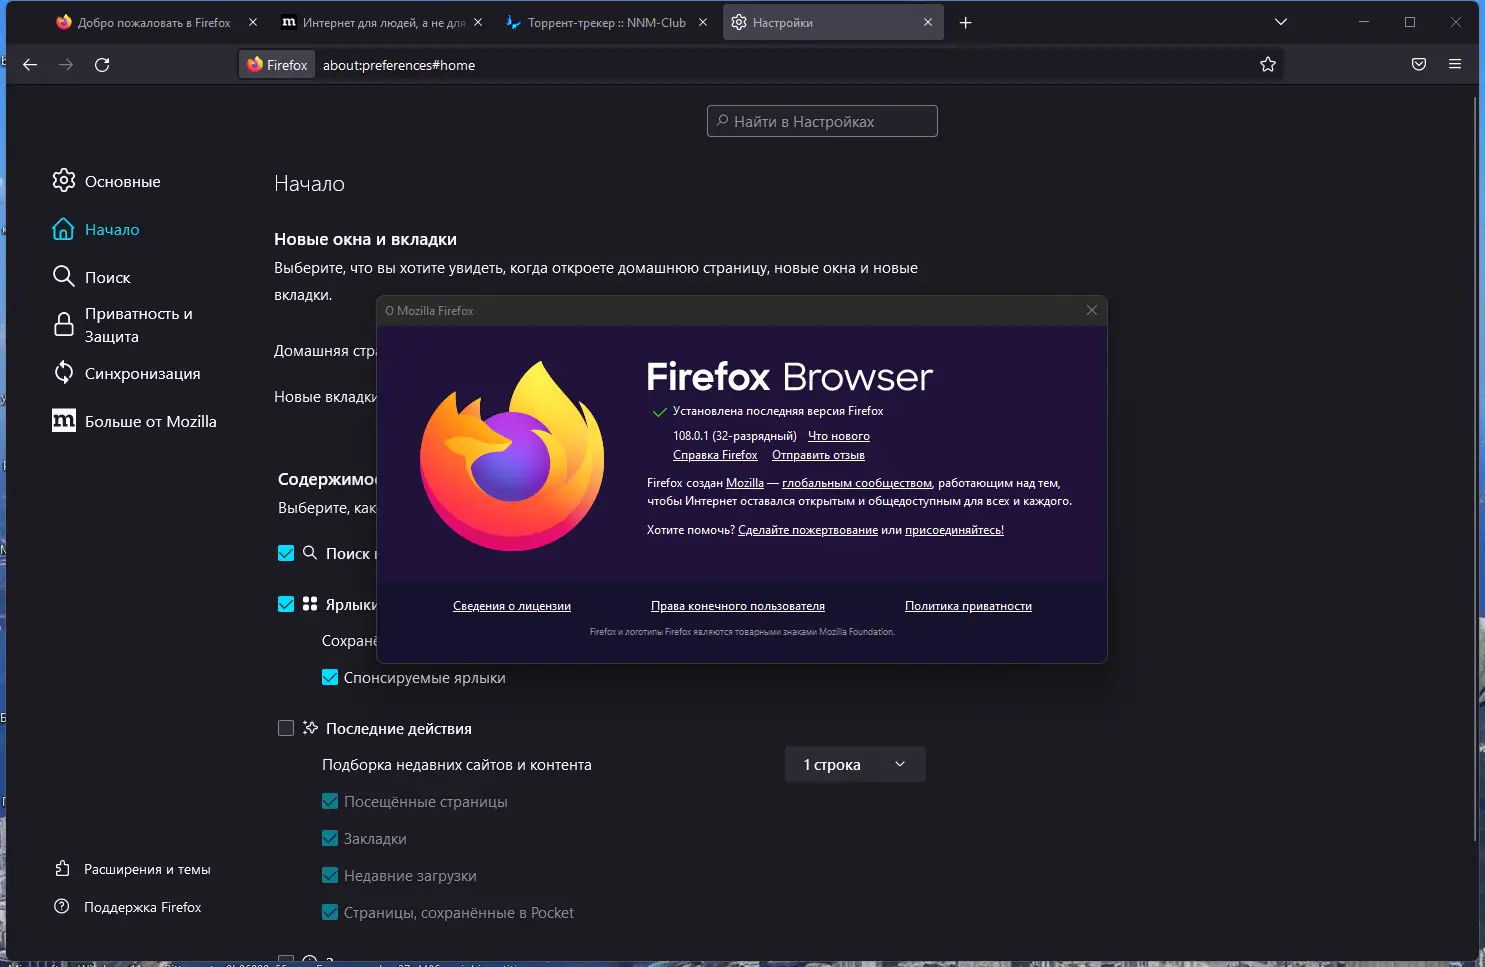
Task: Switch to the Интернет для людей tab
Action: click(x=382, y=23)
